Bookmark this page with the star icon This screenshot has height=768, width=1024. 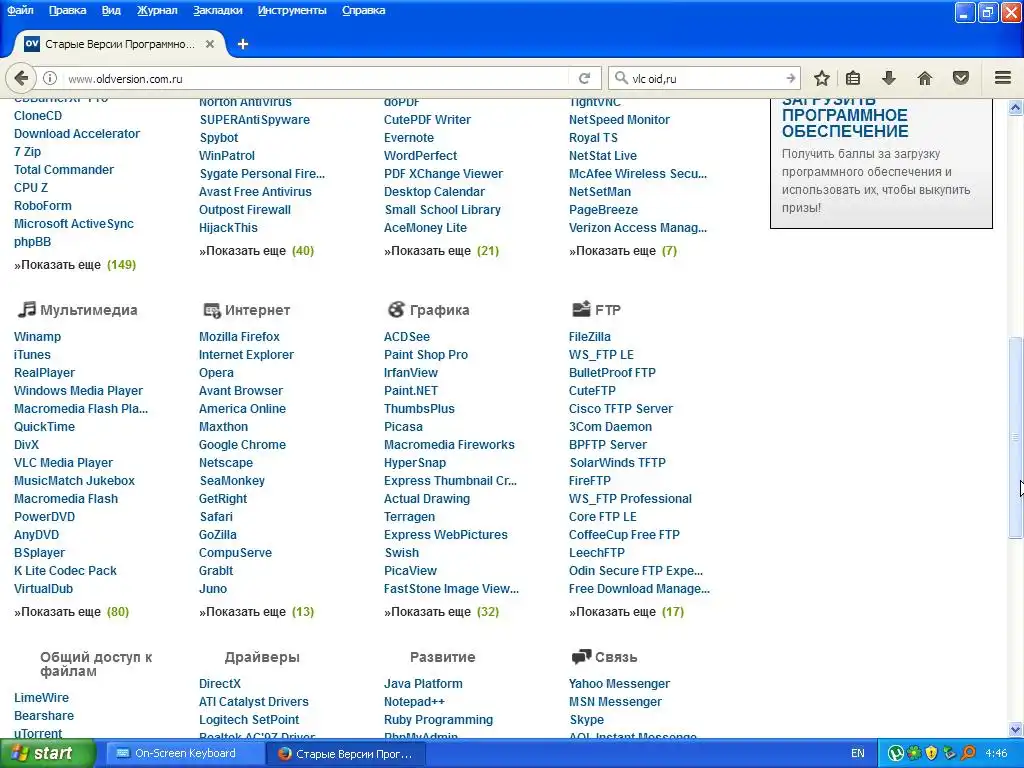822,78
